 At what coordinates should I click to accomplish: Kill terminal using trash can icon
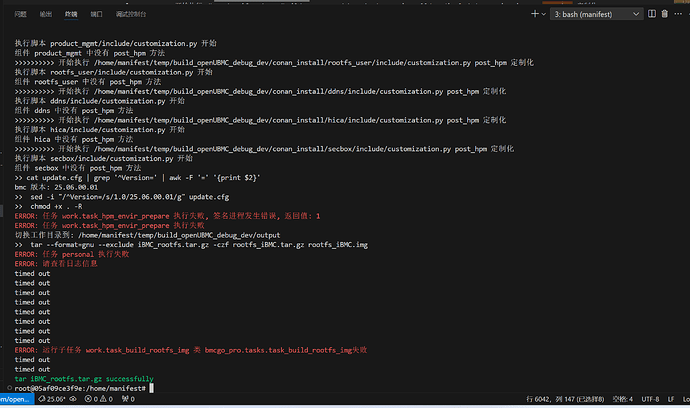pos(664,14)
